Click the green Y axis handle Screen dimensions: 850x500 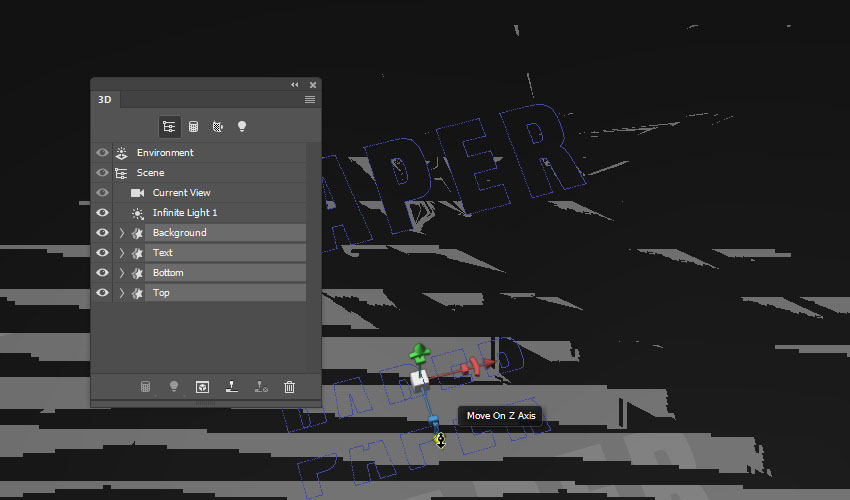tap(420, 351)
